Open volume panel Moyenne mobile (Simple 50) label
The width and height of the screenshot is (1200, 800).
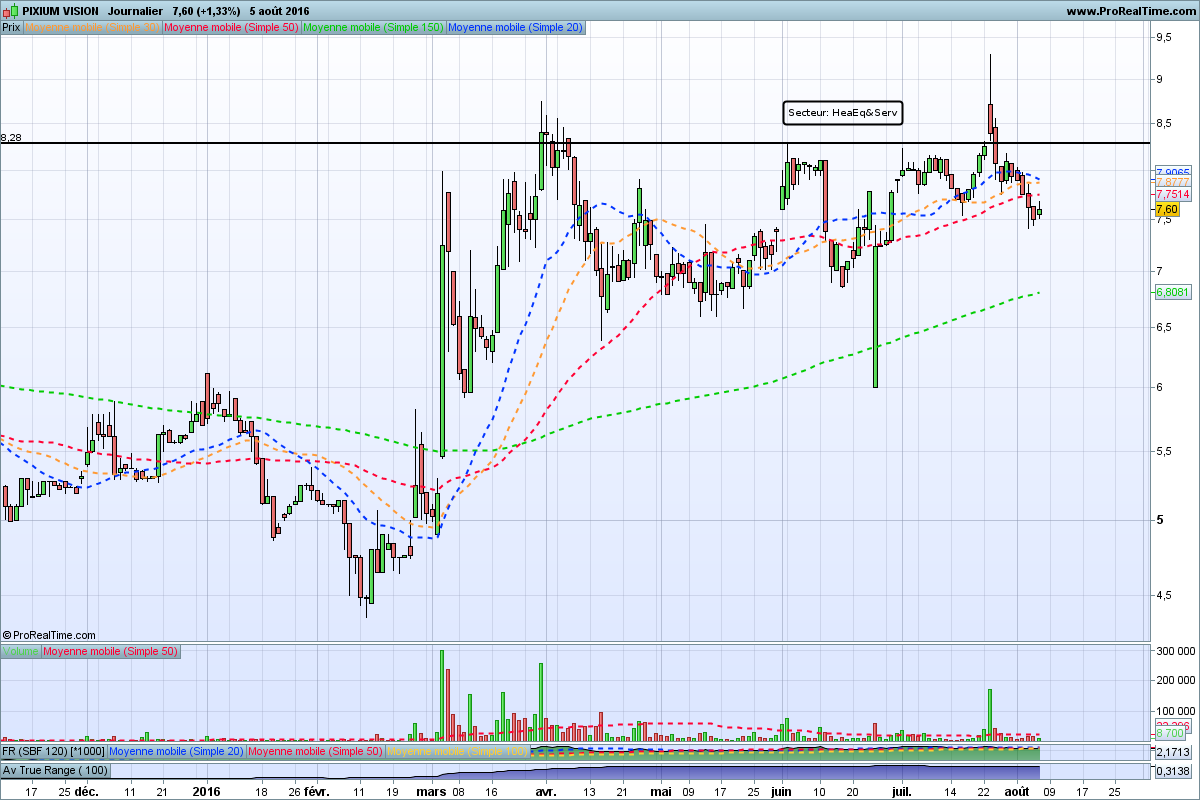pyautogui.click(x=110, y=651)
